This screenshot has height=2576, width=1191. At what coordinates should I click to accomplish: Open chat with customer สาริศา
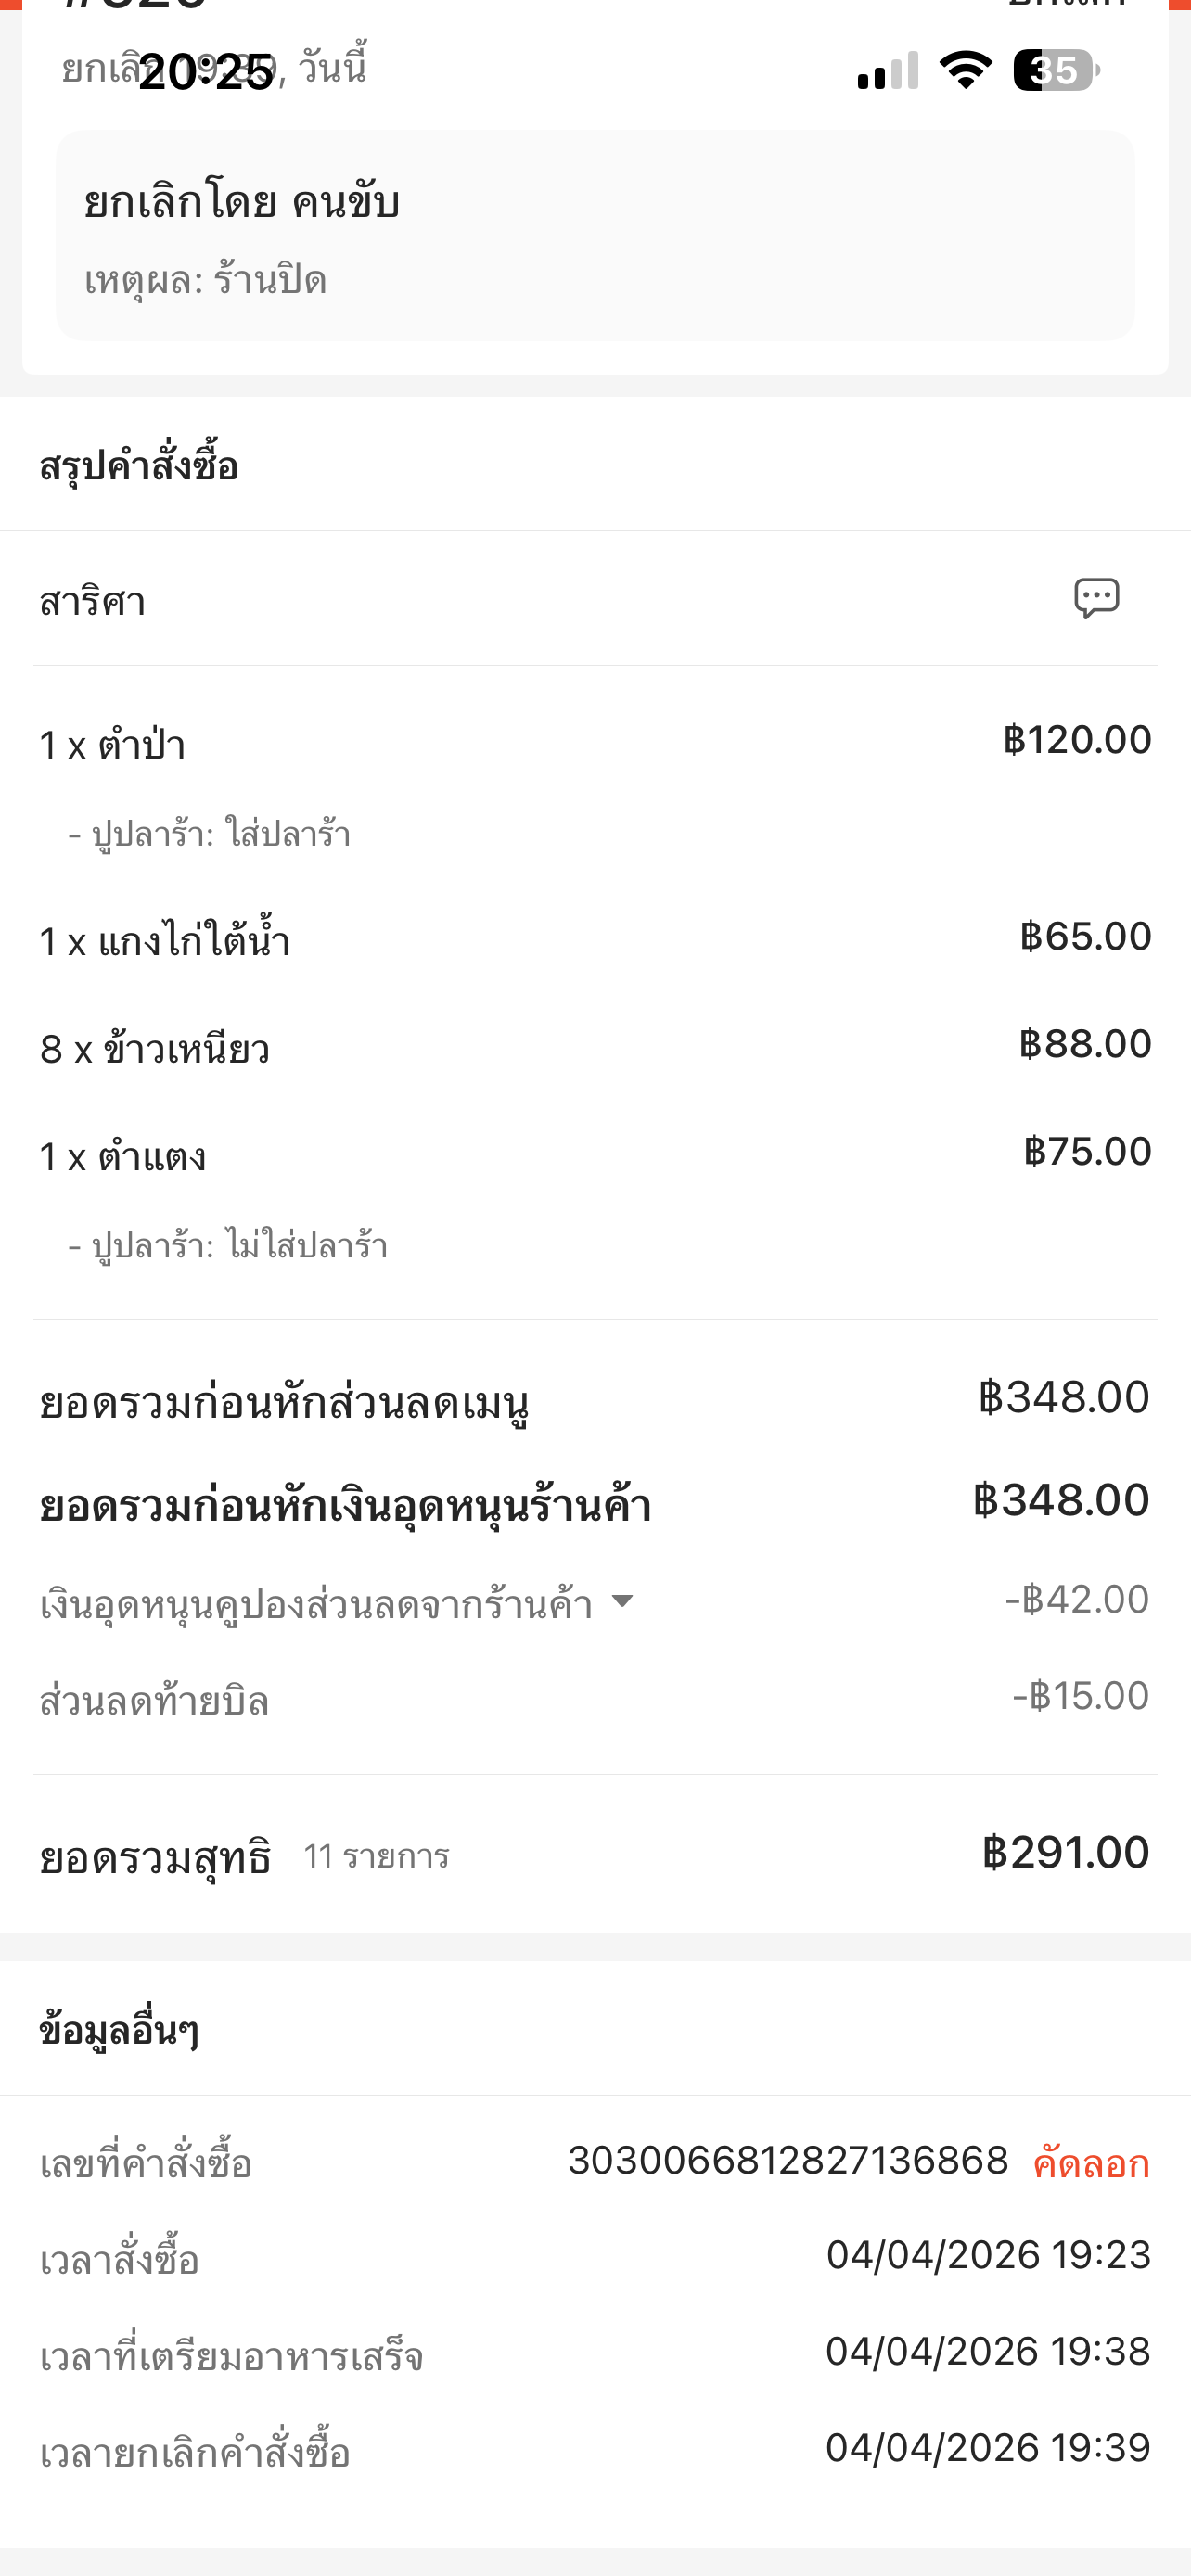[x=1096, y=599]
